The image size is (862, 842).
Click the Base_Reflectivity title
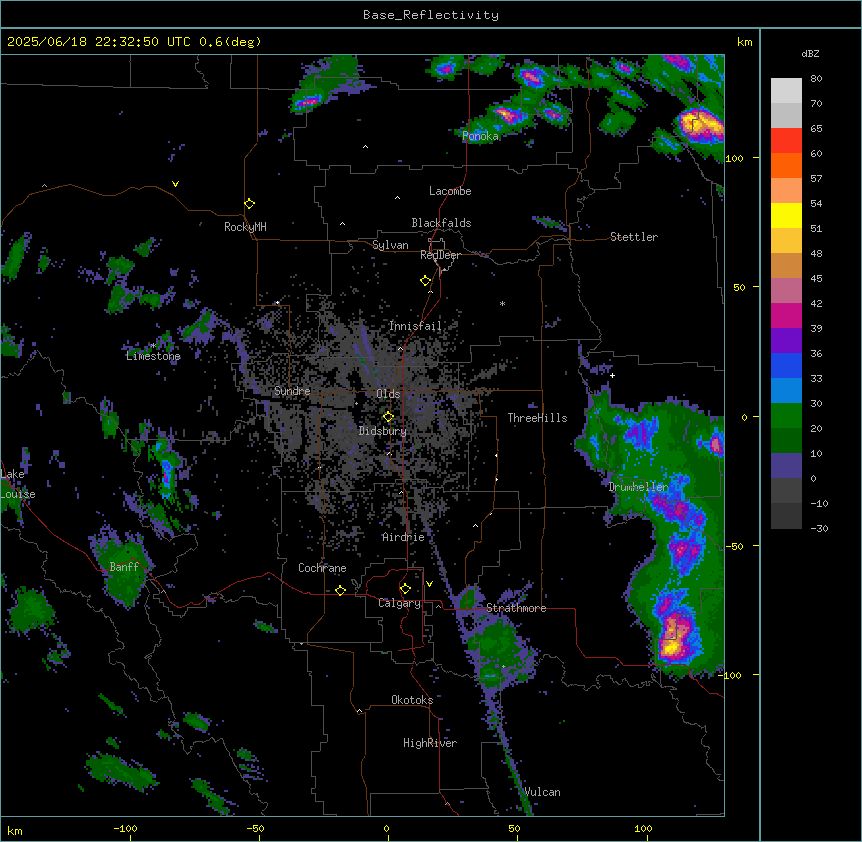click(431, 15)
